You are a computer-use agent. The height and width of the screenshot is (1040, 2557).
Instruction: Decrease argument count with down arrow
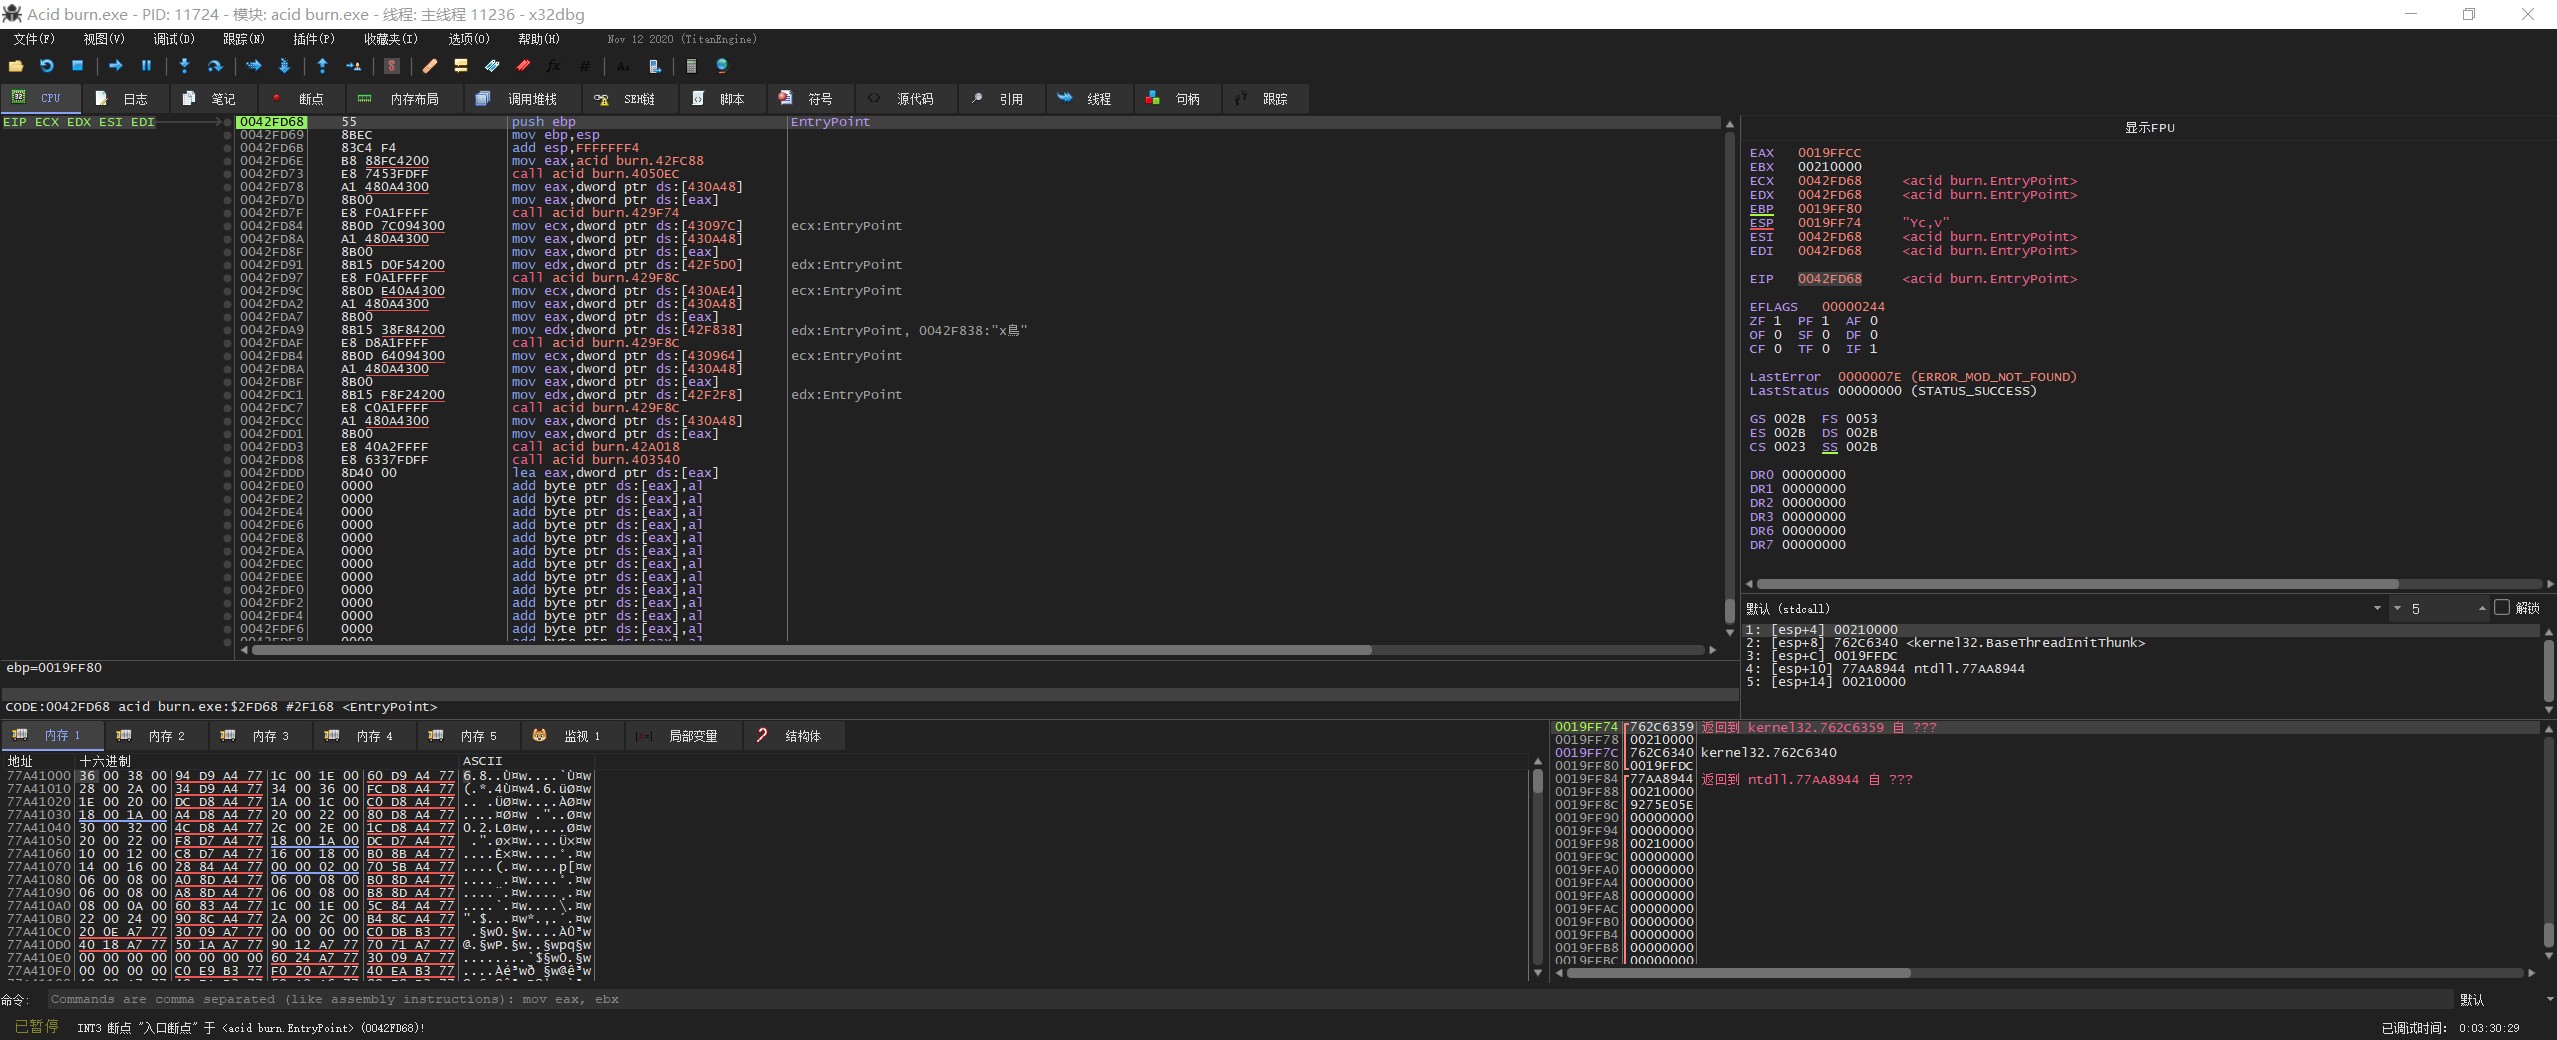(2397, 608)
